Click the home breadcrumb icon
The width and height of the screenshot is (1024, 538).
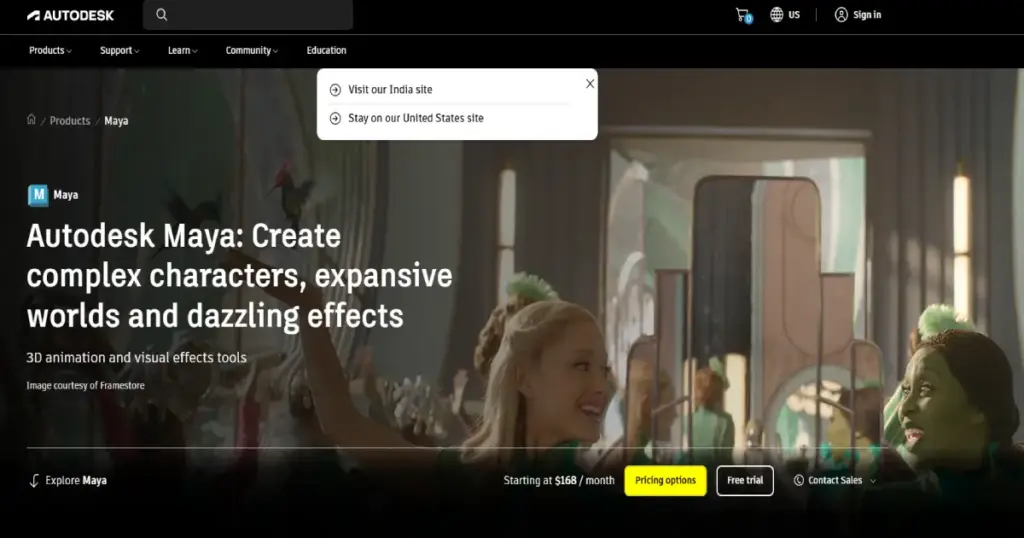[31, 119]
